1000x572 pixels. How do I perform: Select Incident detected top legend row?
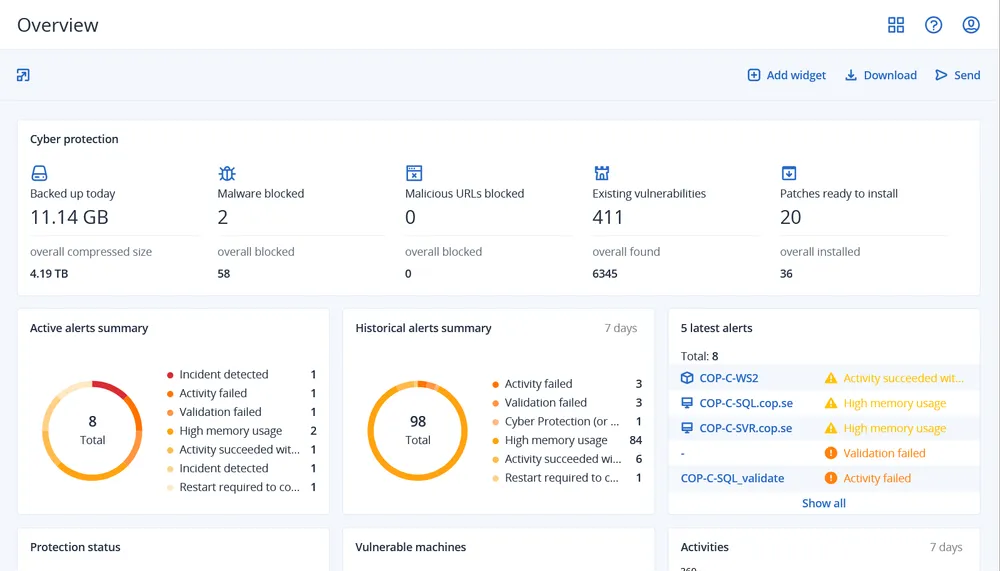pos(242,374)
